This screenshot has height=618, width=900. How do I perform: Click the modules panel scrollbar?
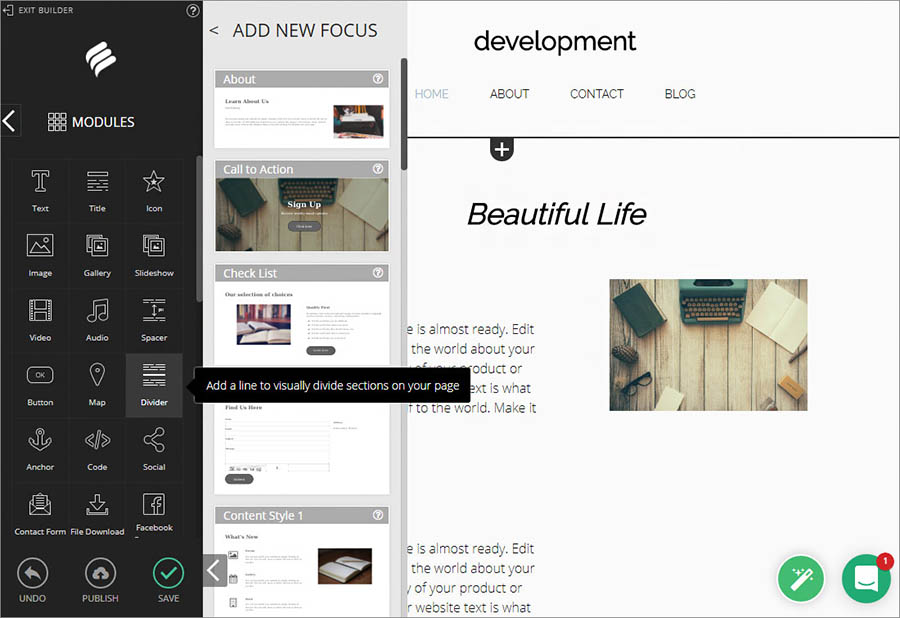(x=199, y=228)
